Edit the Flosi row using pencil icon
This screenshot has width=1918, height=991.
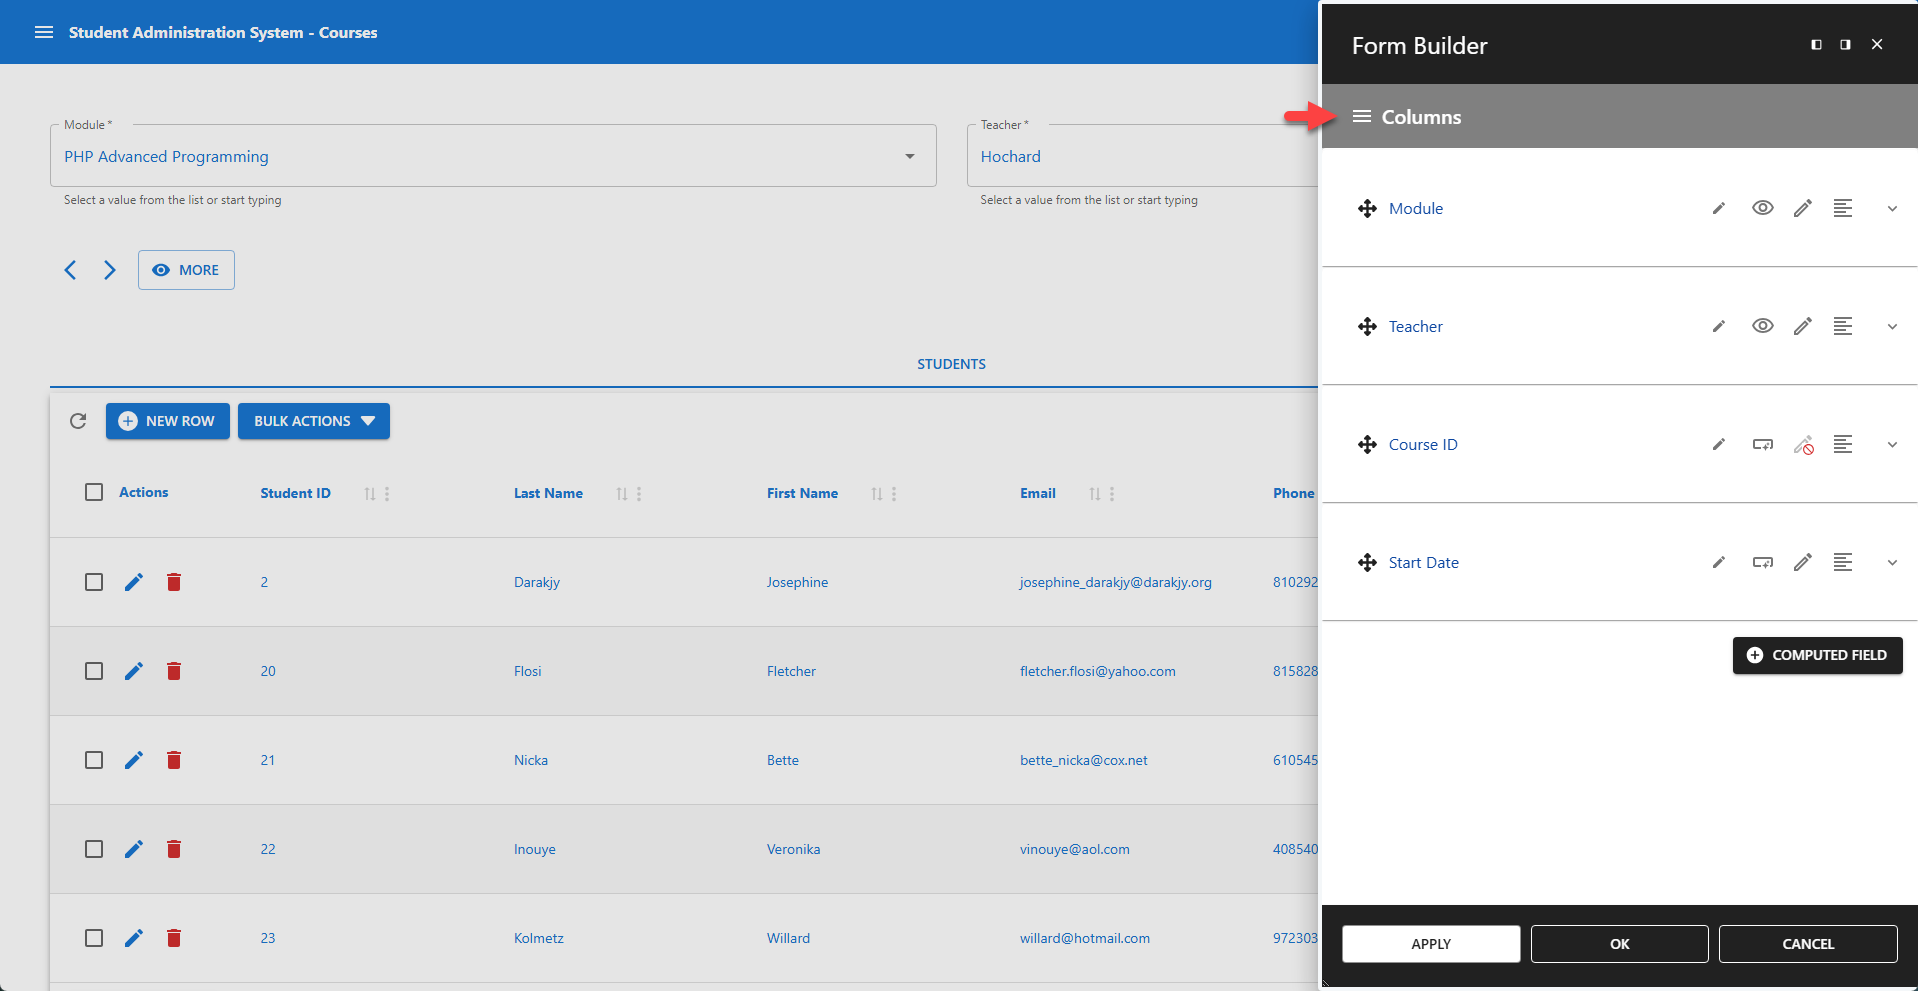[x=134, y=671]
